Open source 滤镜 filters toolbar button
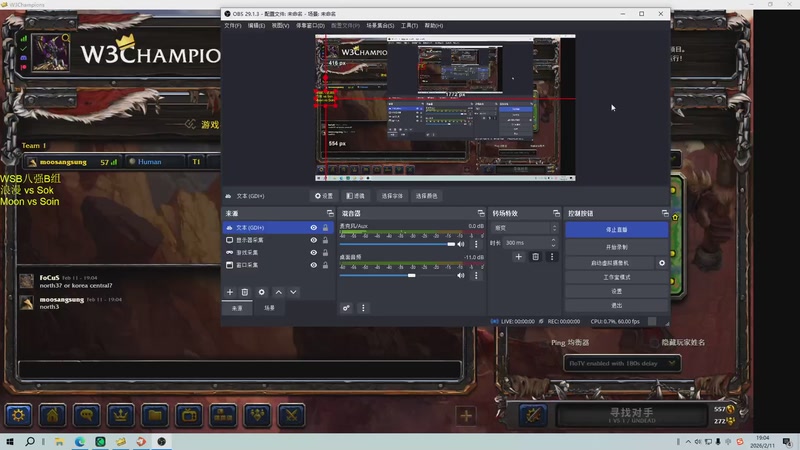This screenshot has width=800, height=450. point(356,196)
